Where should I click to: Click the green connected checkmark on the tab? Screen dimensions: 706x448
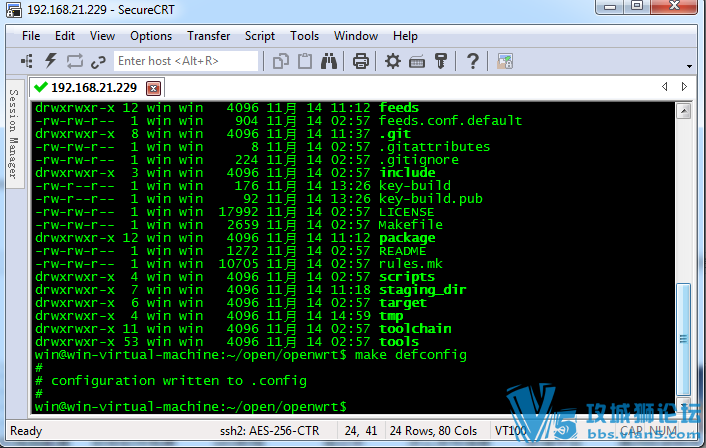(41, 87)
